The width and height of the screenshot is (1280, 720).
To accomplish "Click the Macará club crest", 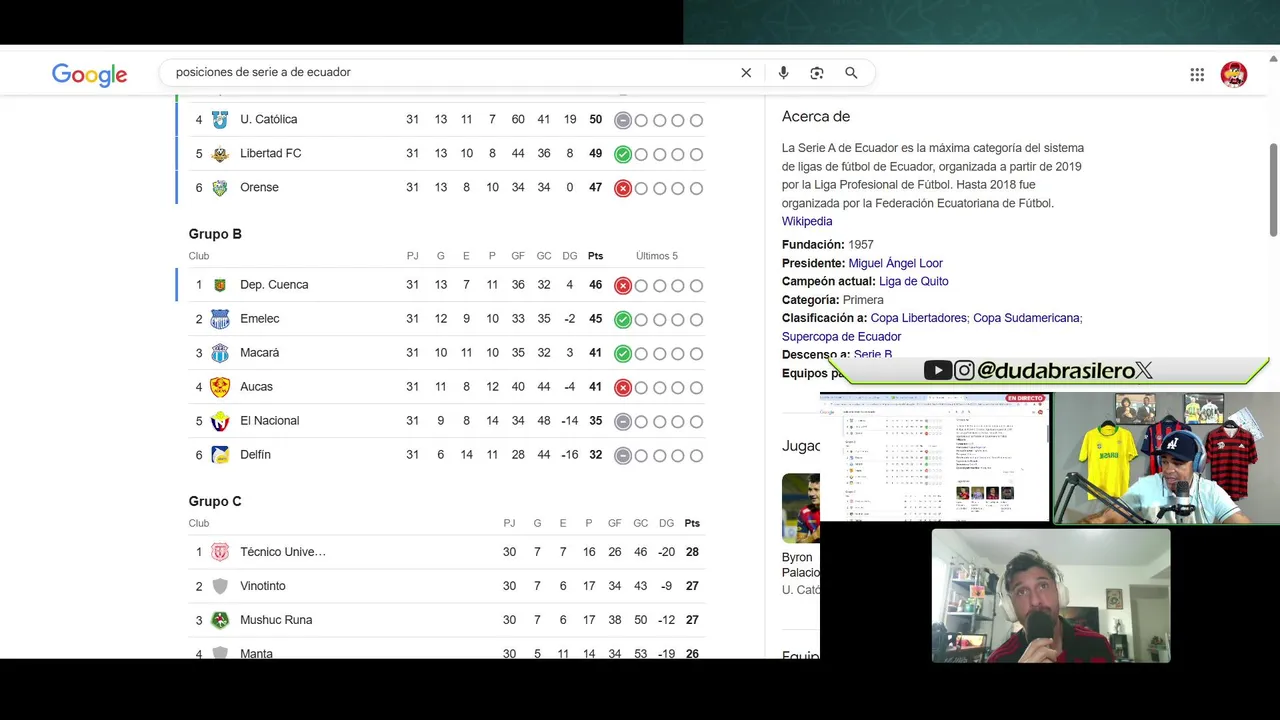I will tap(220, 353).
